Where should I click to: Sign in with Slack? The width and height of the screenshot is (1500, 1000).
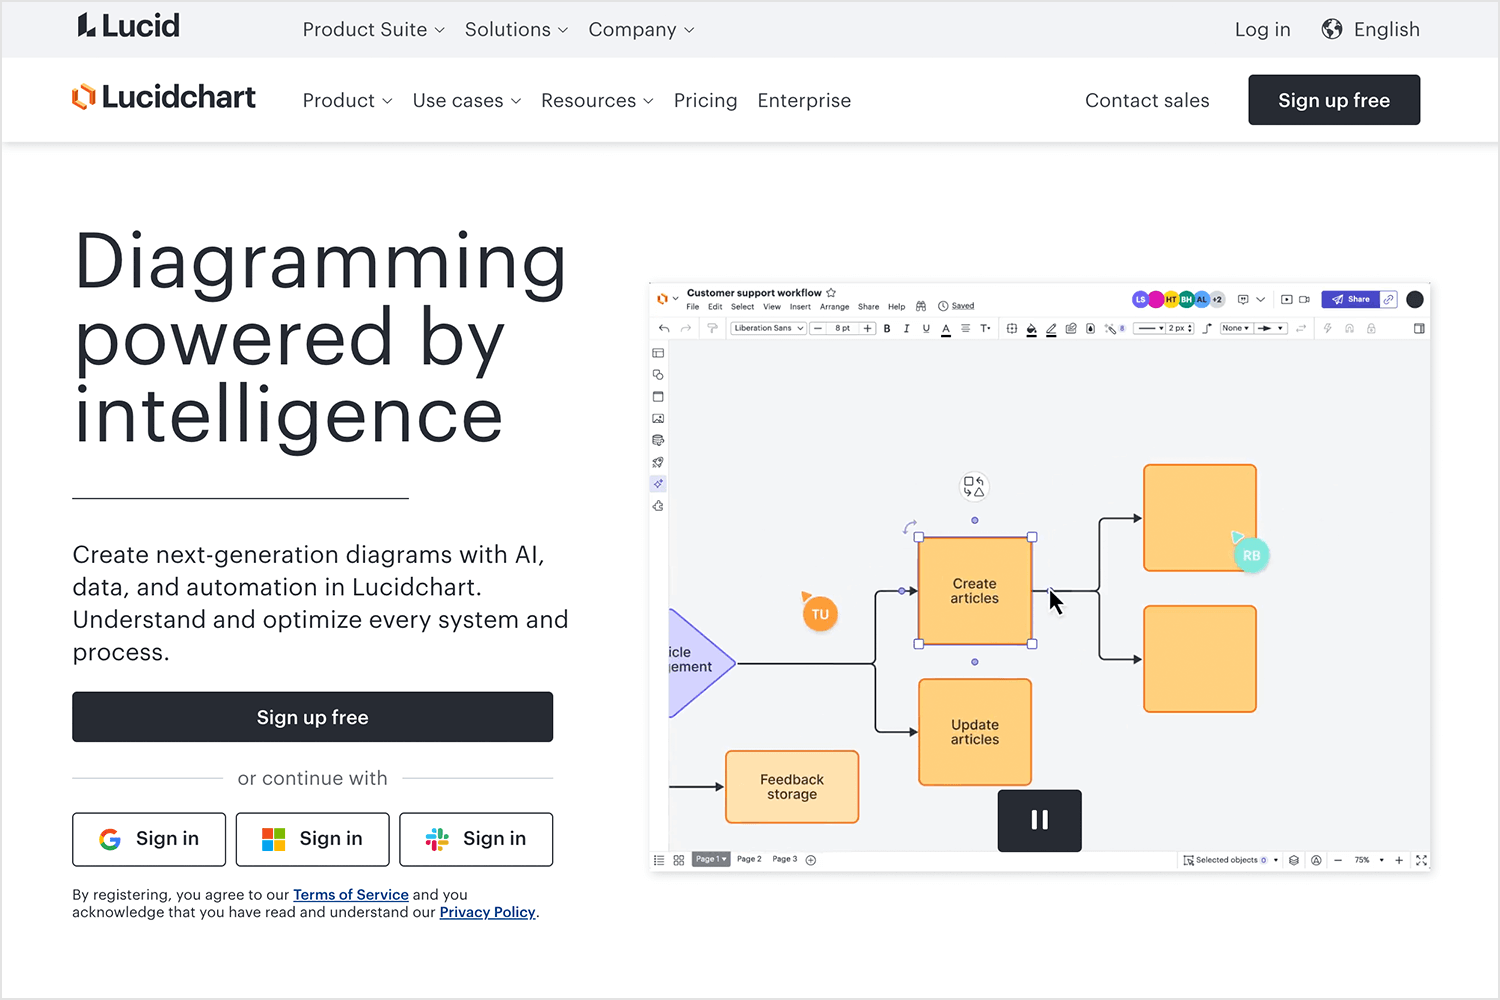476,839
